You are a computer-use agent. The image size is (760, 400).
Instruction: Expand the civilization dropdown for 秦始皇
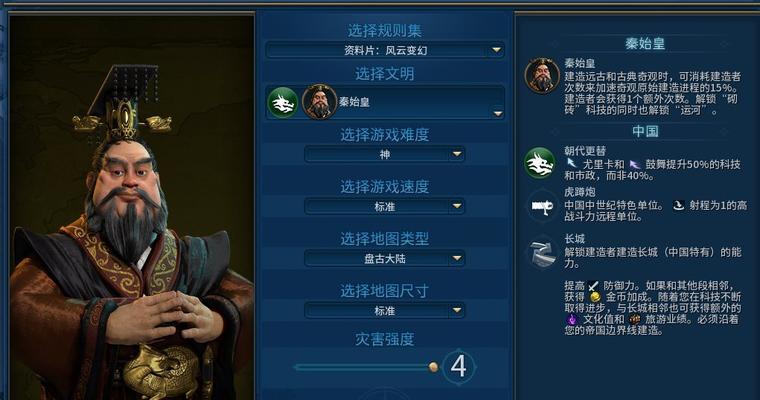tap(497, 113)
